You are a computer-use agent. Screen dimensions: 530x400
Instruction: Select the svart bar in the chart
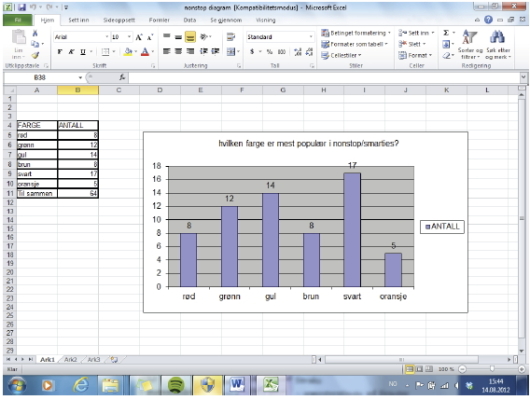(x=352, y=230)
